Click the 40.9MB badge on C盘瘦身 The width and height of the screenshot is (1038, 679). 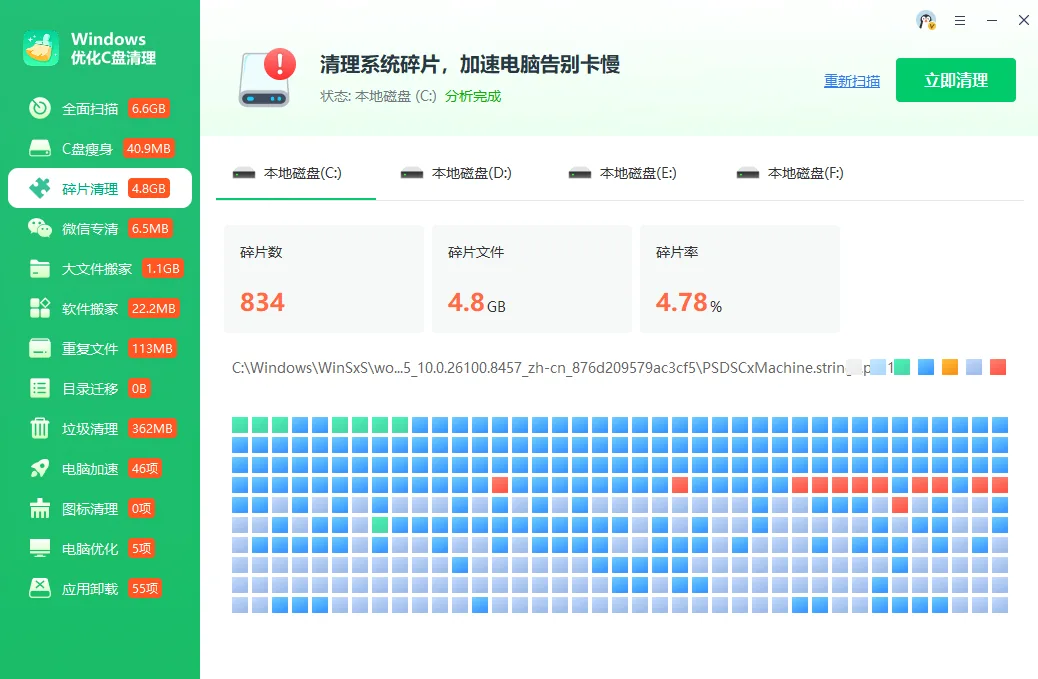click(x=149, y=148)
